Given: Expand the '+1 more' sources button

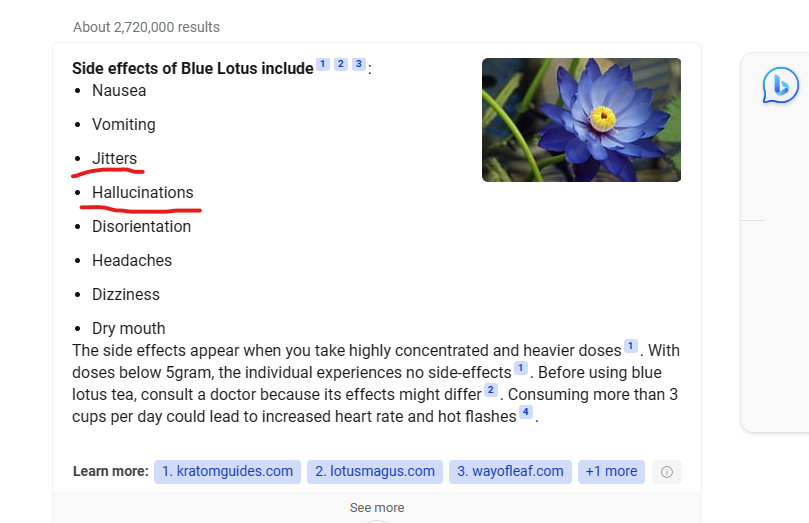Looking at the screenshot, I should (611, 471).
